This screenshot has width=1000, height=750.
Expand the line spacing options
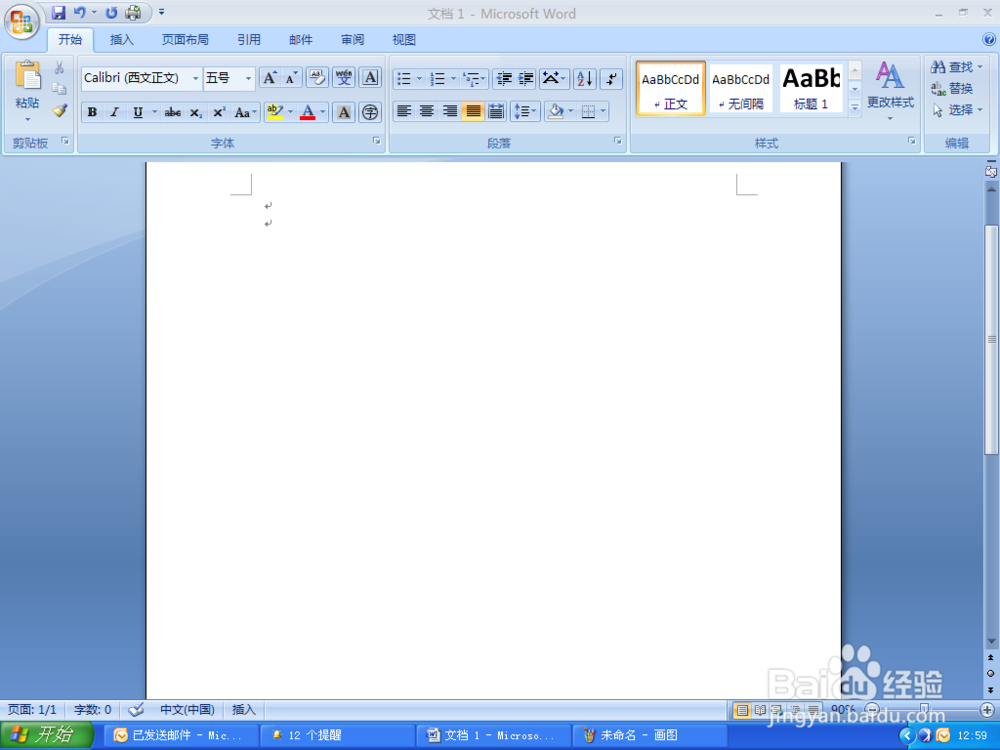[x=524, y=112]
